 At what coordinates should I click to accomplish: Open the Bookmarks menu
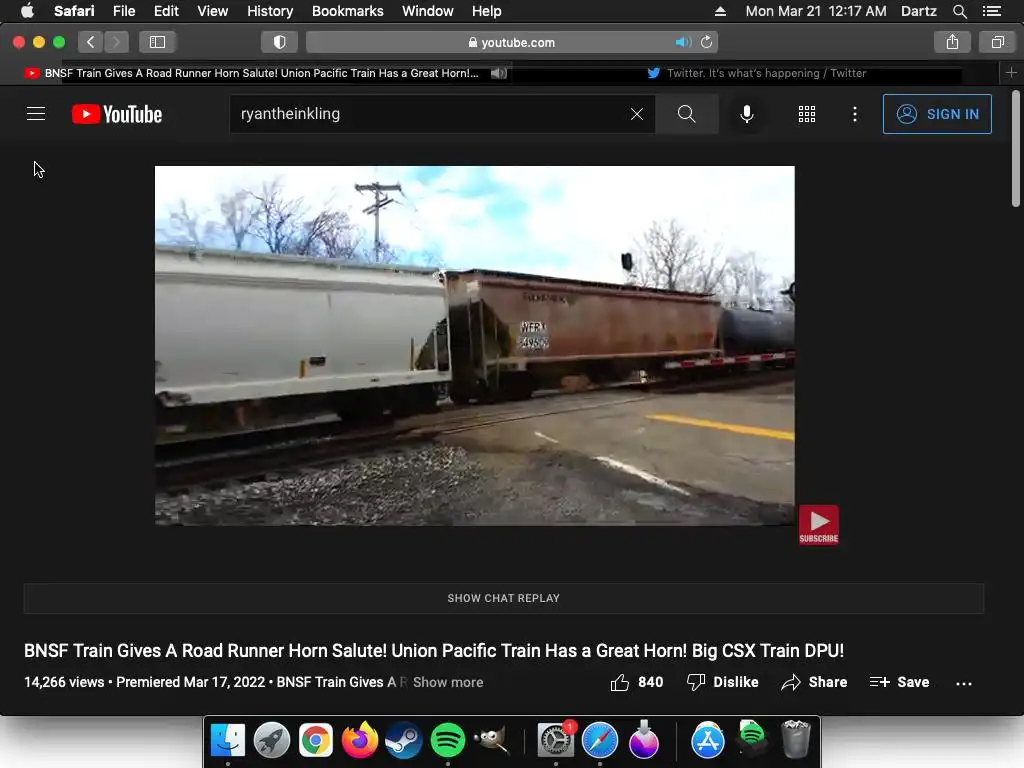(347, 11)
